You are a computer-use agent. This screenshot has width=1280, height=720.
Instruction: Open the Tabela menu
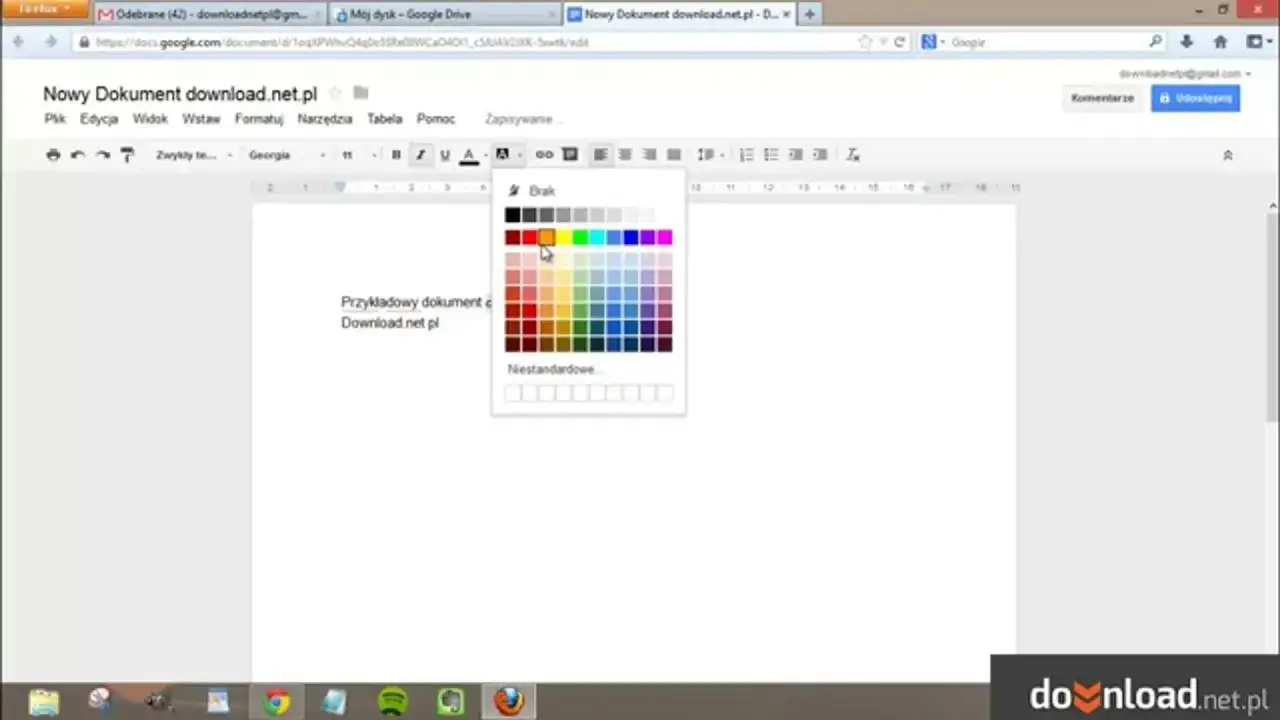tap(385, 119)
